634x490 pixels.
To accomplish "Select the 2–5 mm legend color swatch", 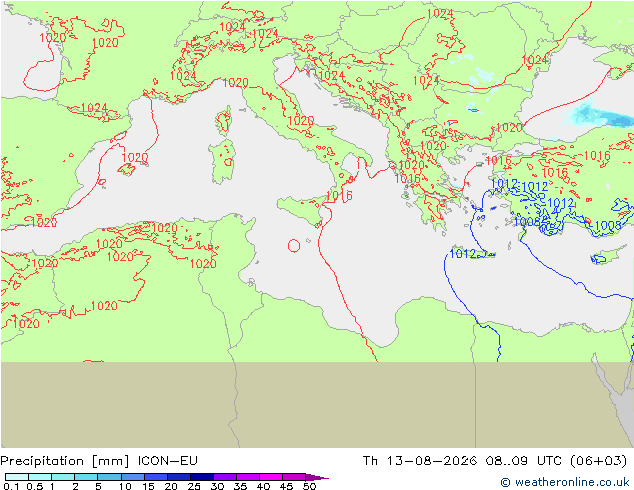I will point(86,477).
